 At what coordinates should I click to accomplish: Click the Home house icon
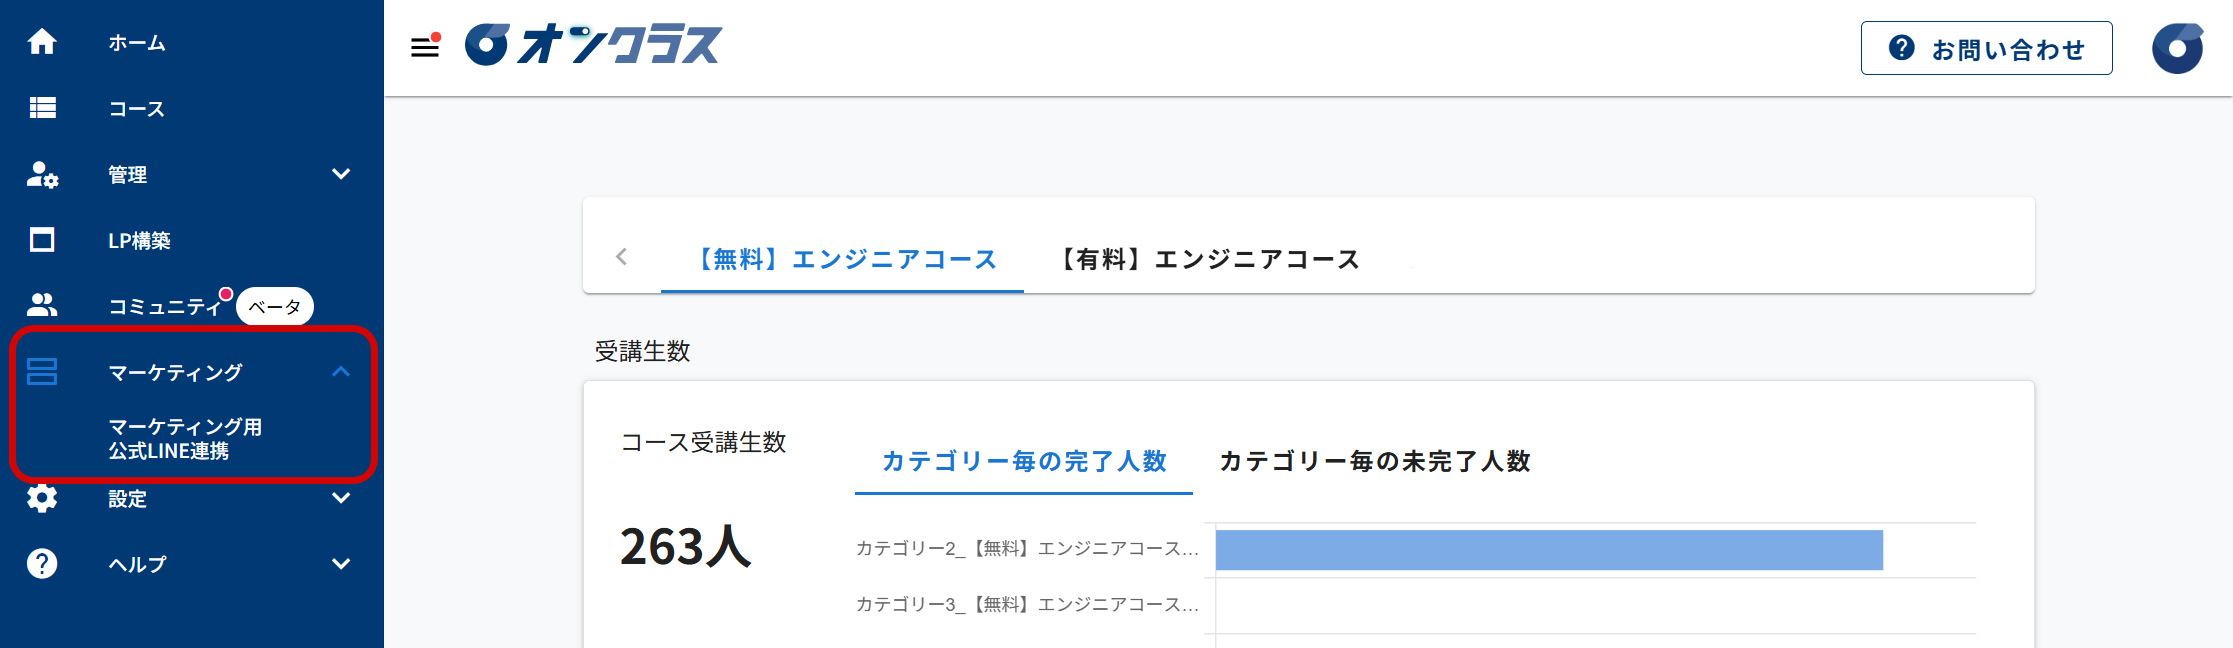coord(42,42)
